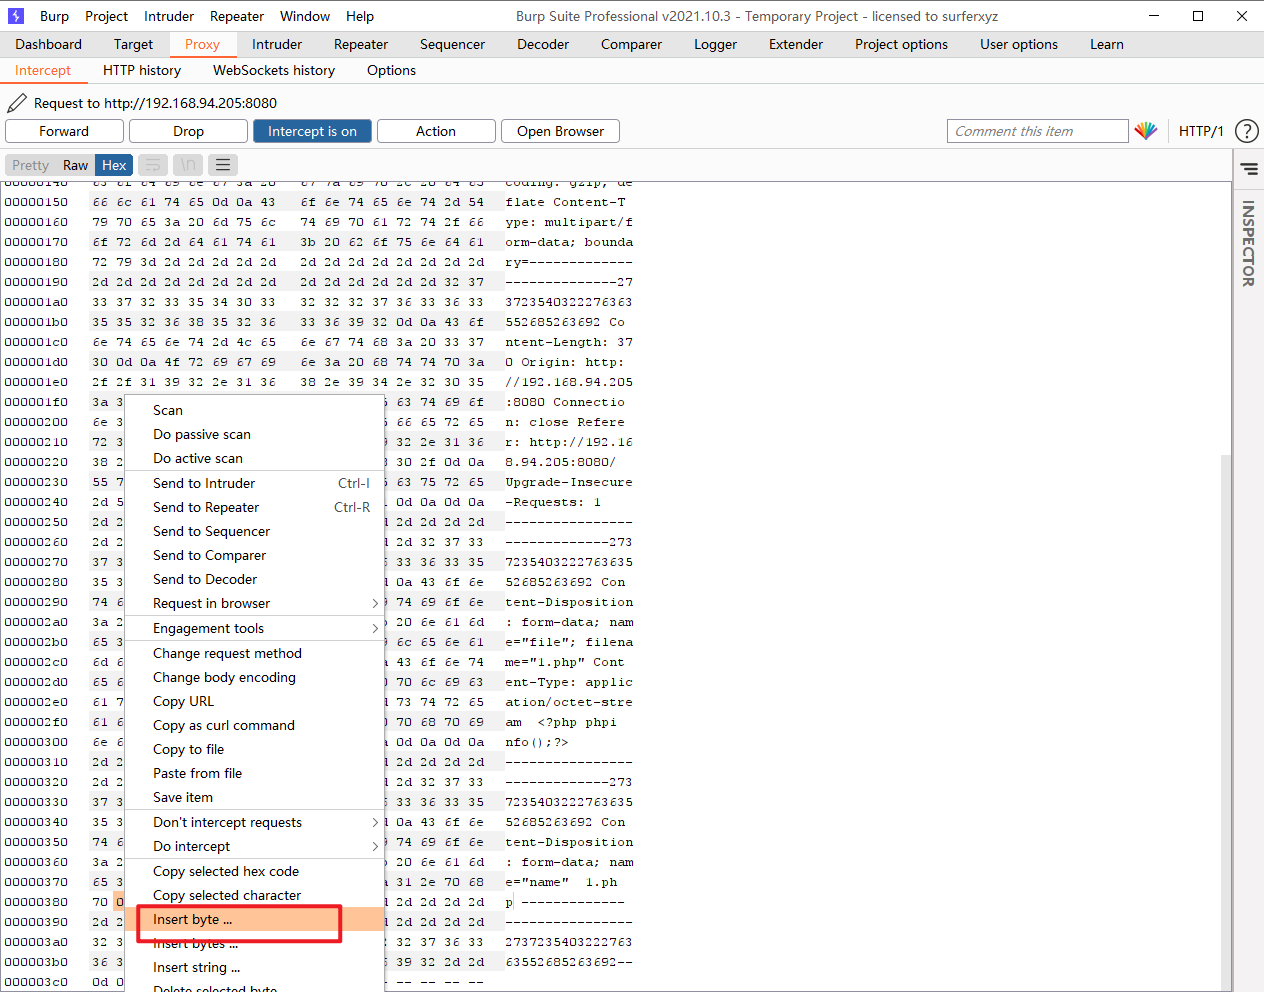Open the Intruder menu in menu bar

click(169, 16)
